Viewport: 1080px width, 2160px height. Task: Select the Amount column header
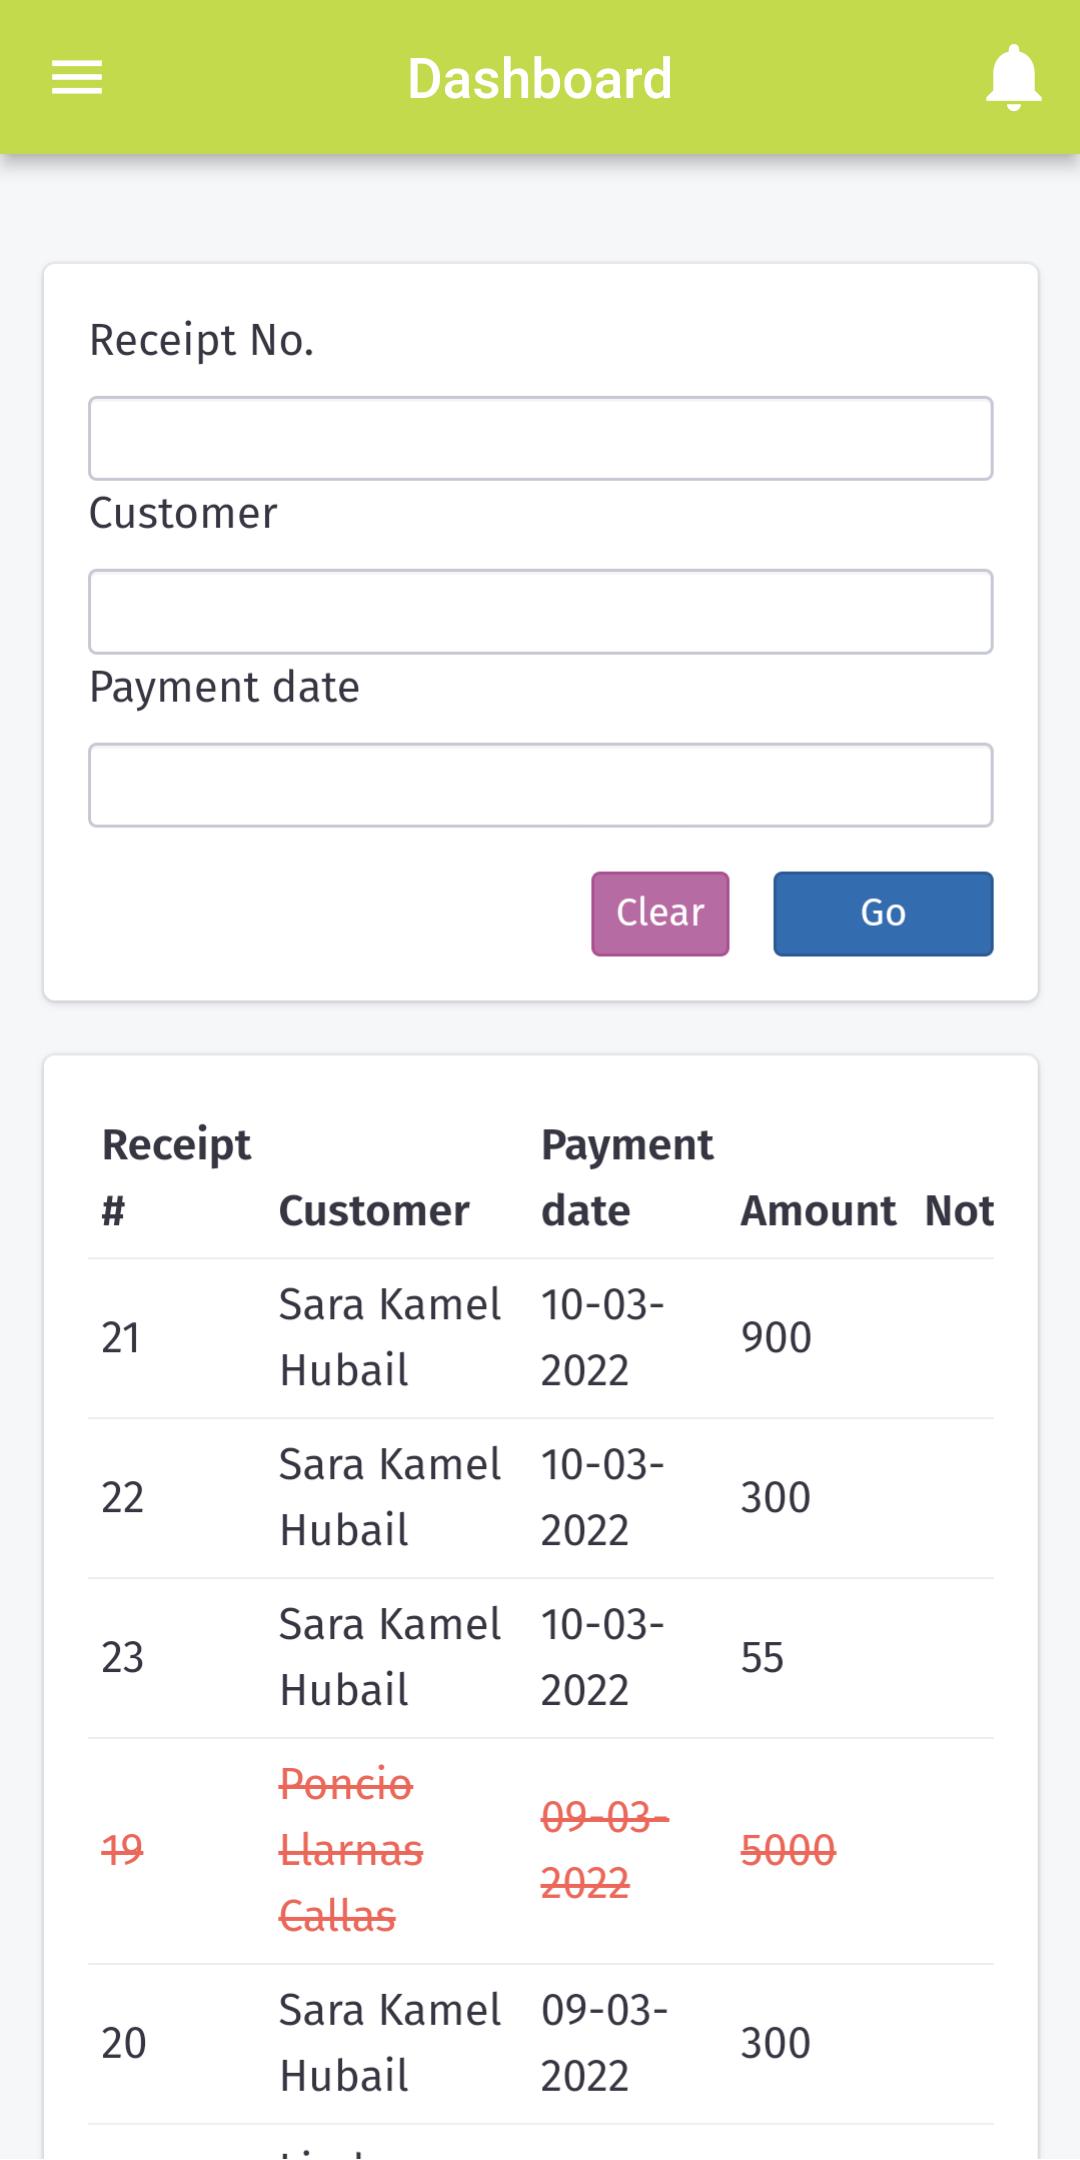click(818, 1211)
